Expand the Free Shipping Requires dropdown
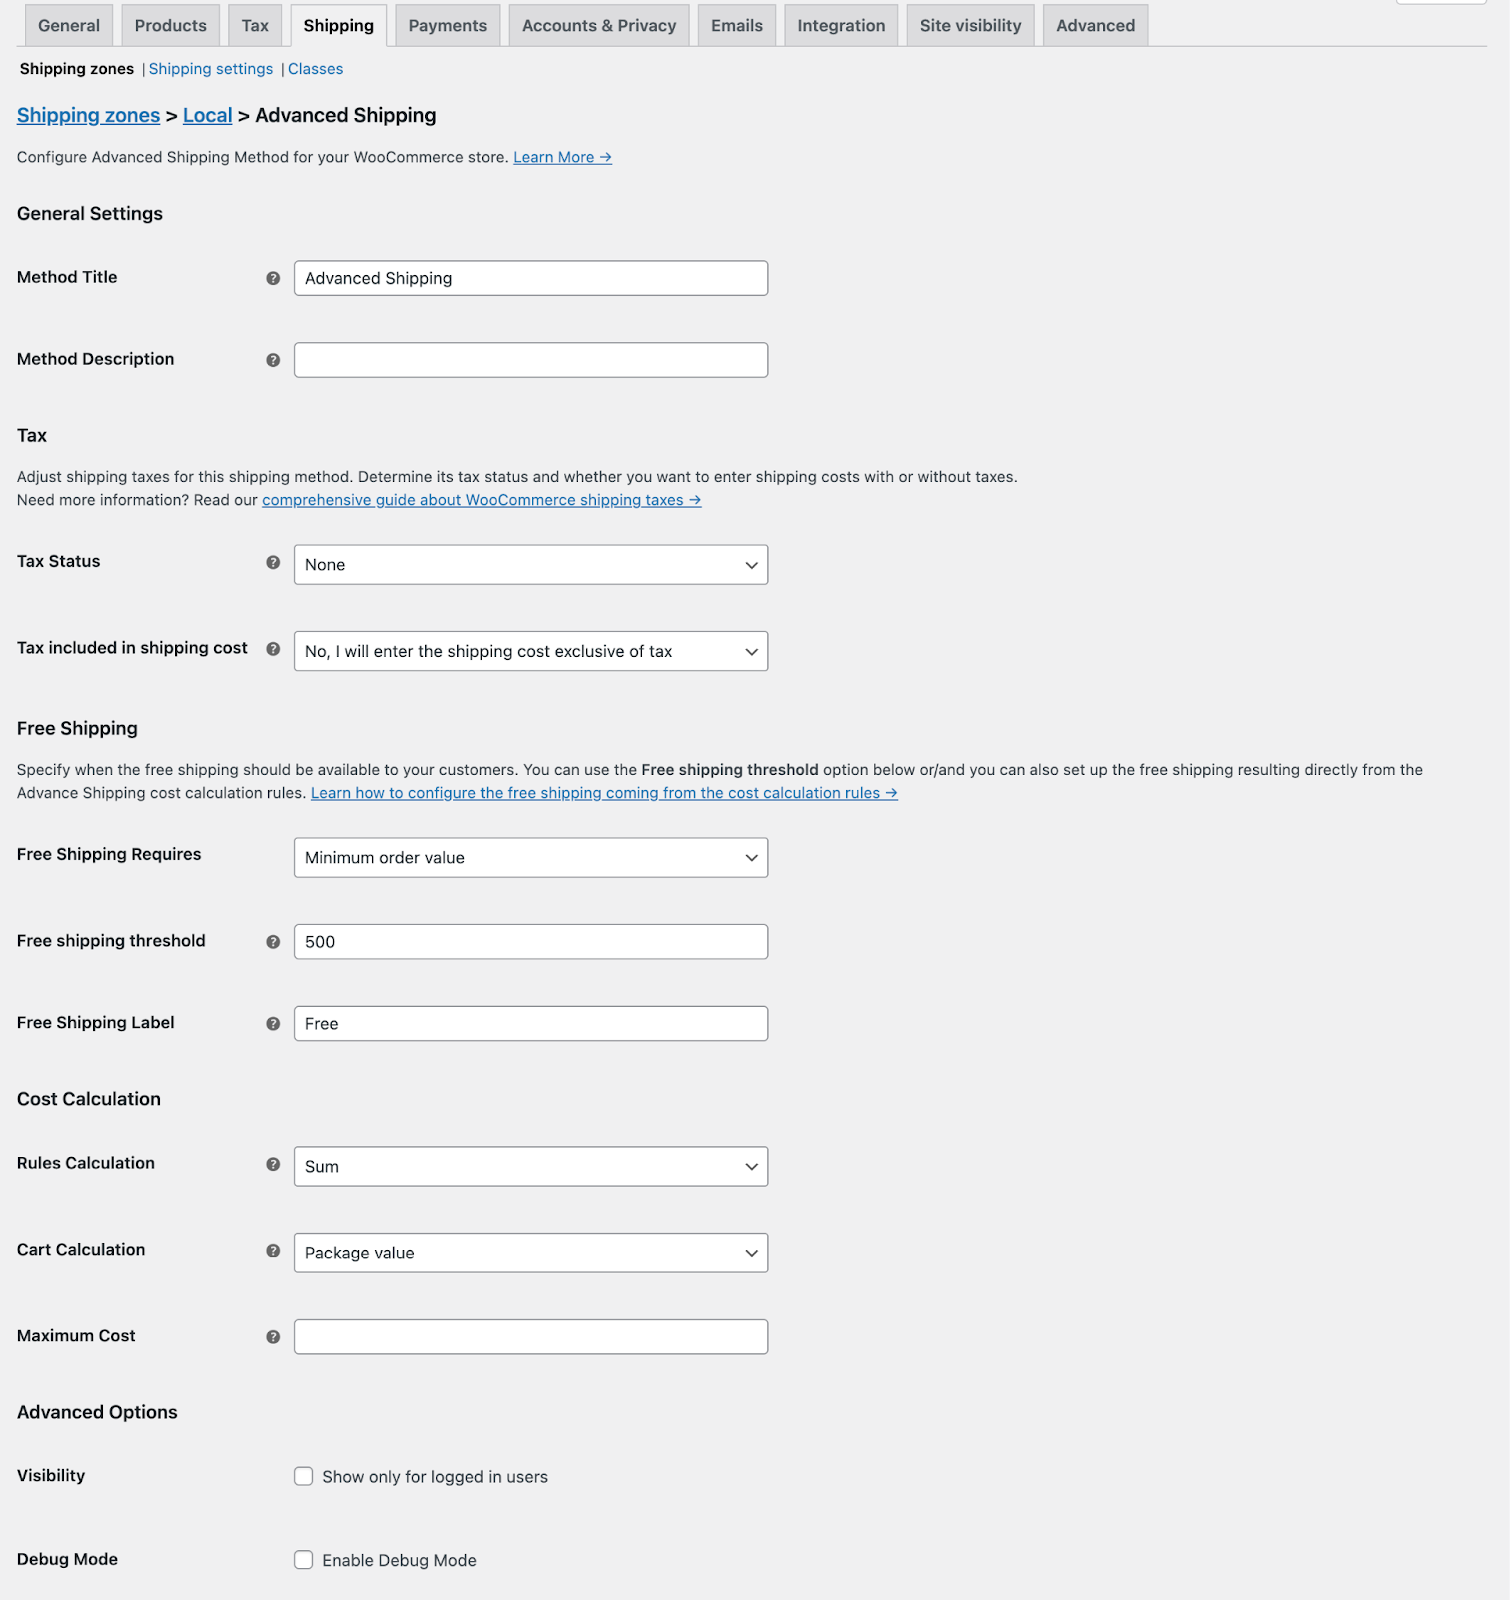Viewport: 1510px width, 1600px height. pyautogui.click(x=530, y=858)
